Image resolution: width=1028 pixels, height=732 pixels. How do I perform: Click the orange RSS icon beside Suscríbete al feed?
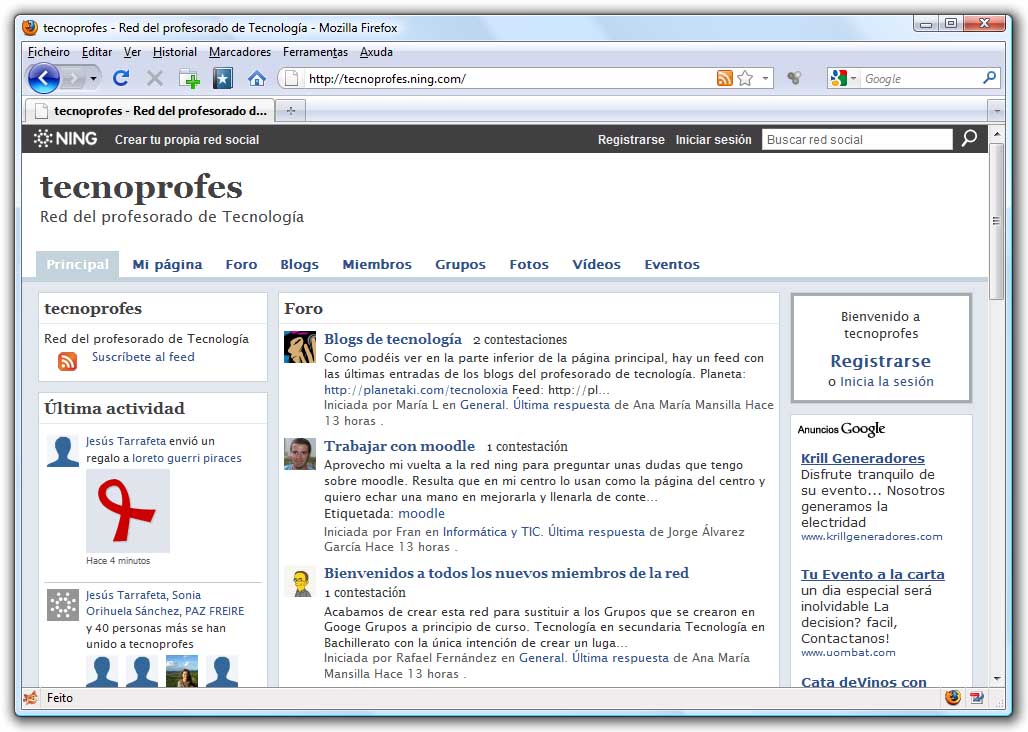point(68,361)
